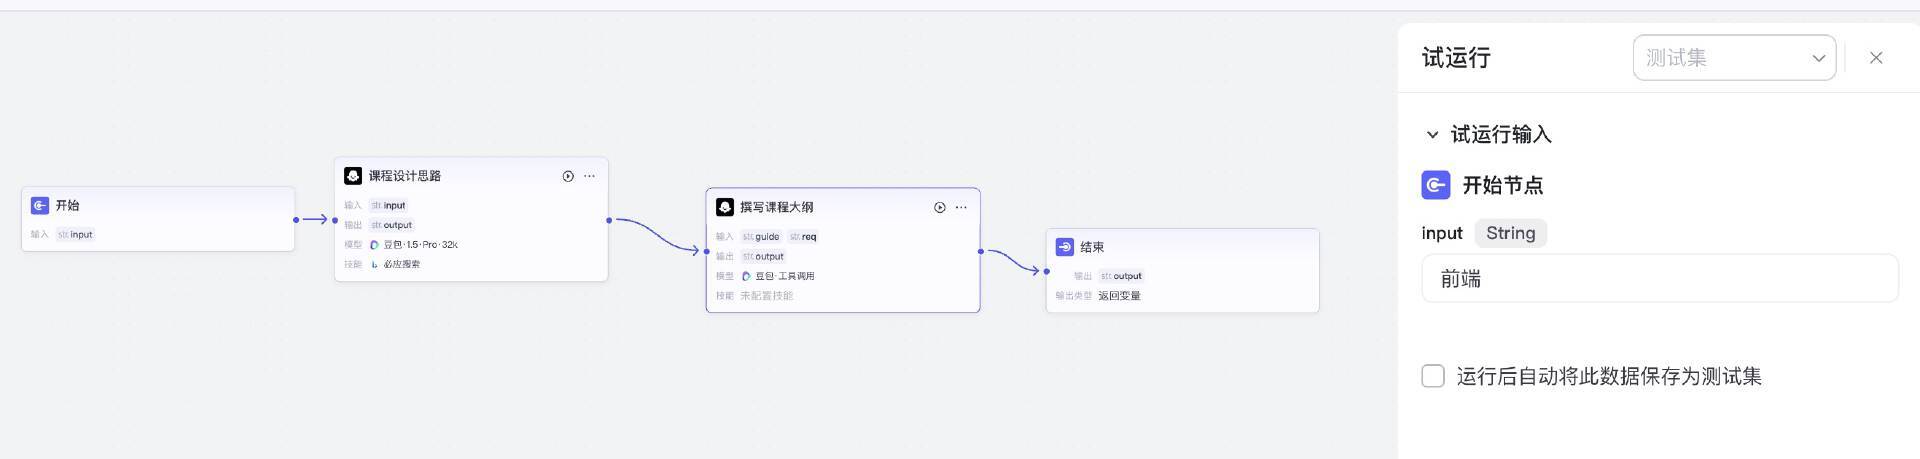Screen dimensions: 1920x459
Task: Click the 豆包 model icon in 课程设计思路
Action: click(x=375, y=245)
